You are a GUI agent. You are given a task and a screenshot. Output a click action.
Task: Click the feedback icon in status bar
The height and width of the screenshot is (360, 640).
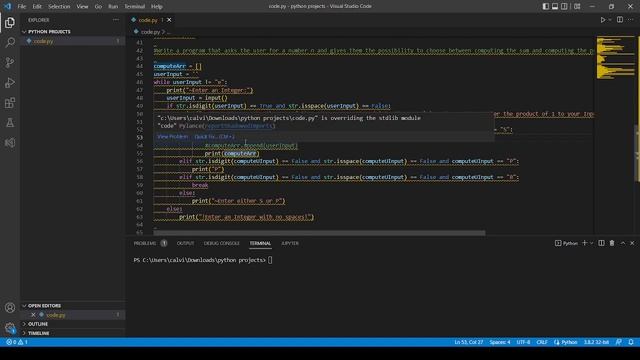click(619, 342)
